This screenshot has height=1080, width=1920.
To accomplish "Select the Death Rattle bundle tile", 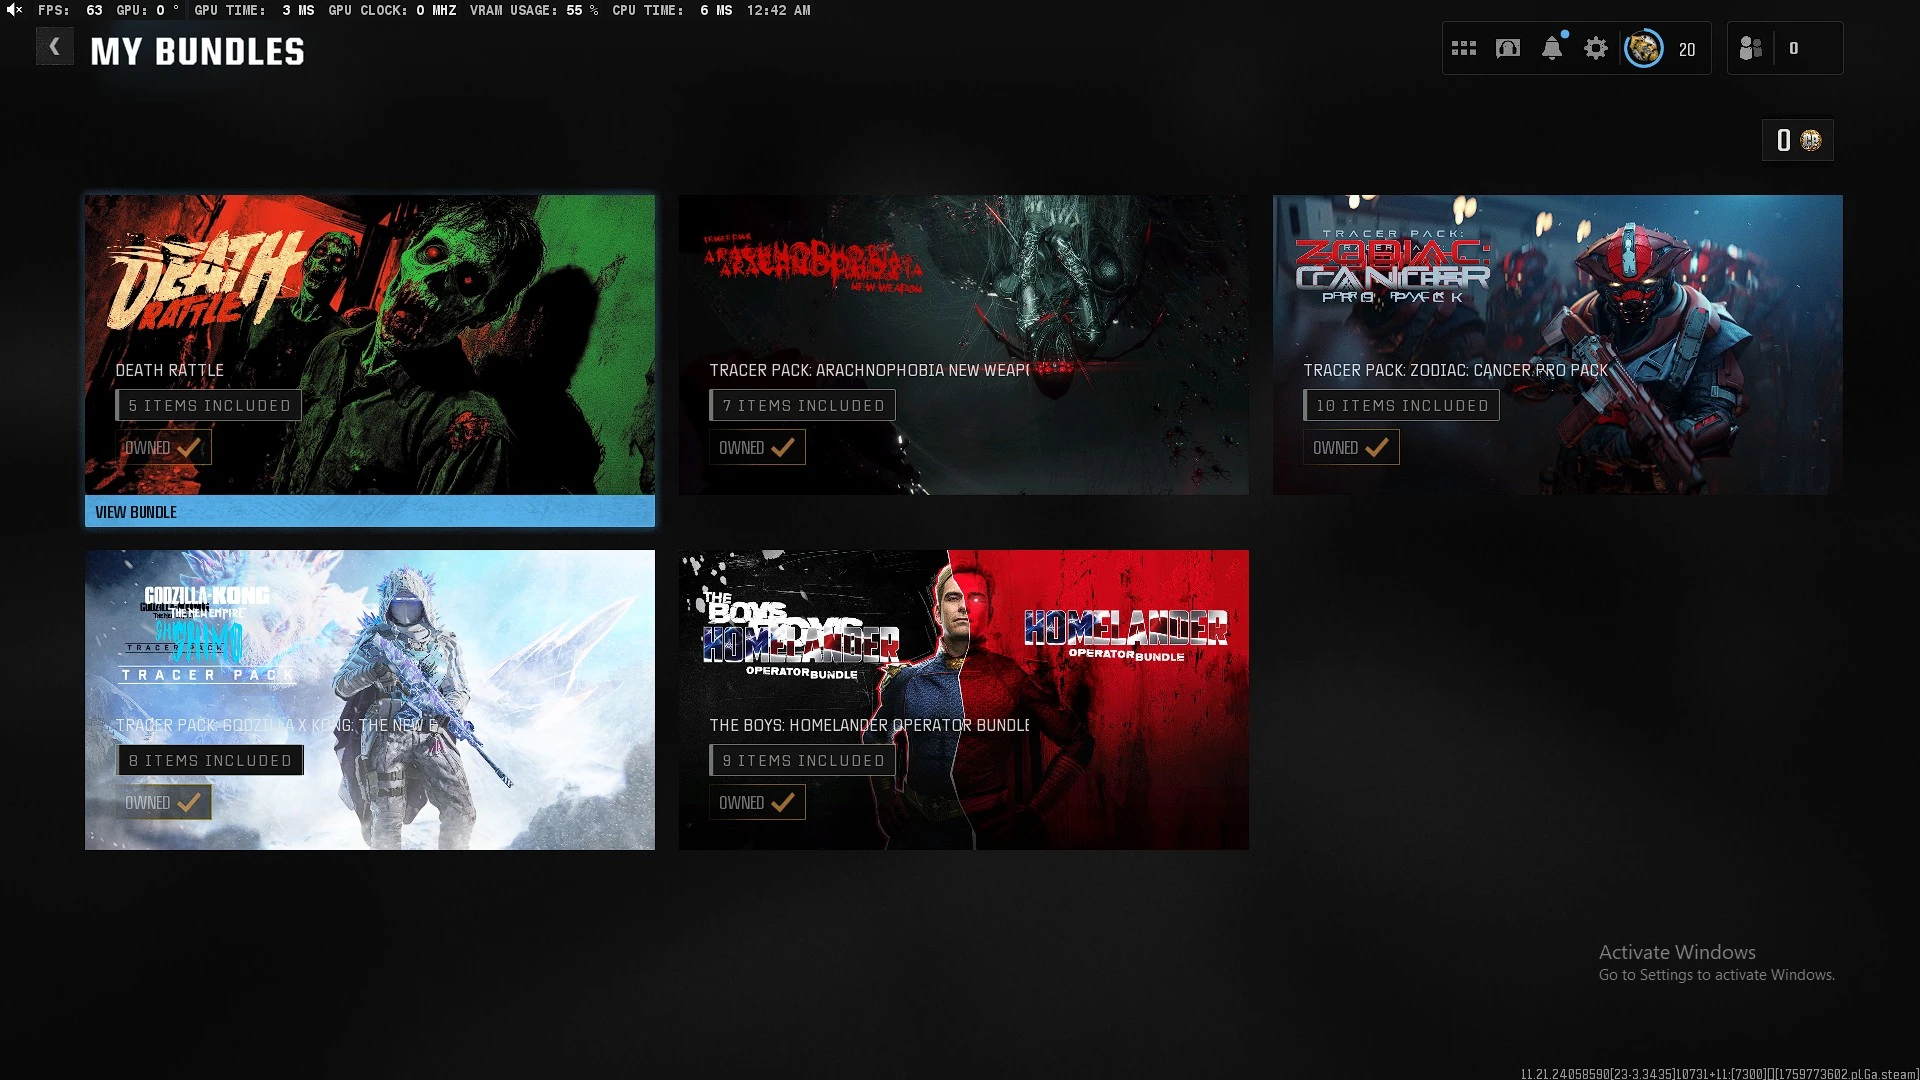I will point(369,300).
